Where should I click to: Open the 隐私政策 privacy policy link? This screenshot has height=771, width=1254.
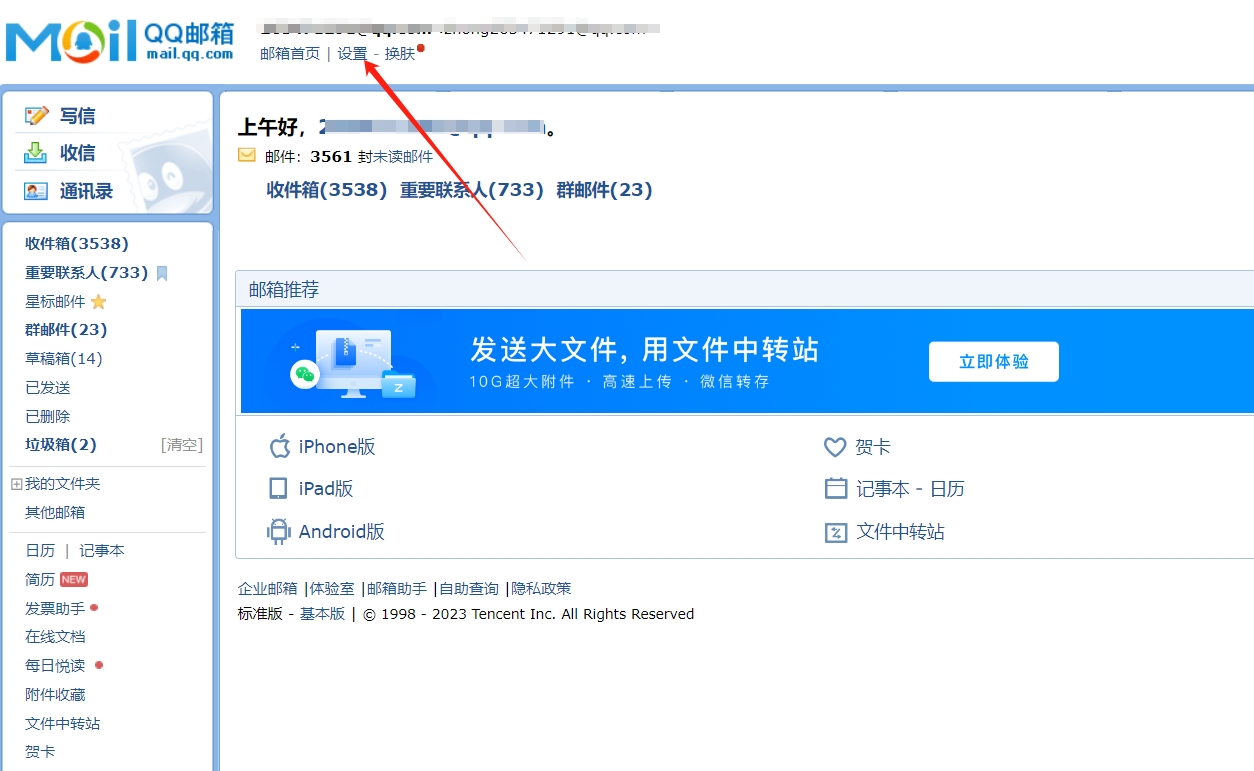540,588
